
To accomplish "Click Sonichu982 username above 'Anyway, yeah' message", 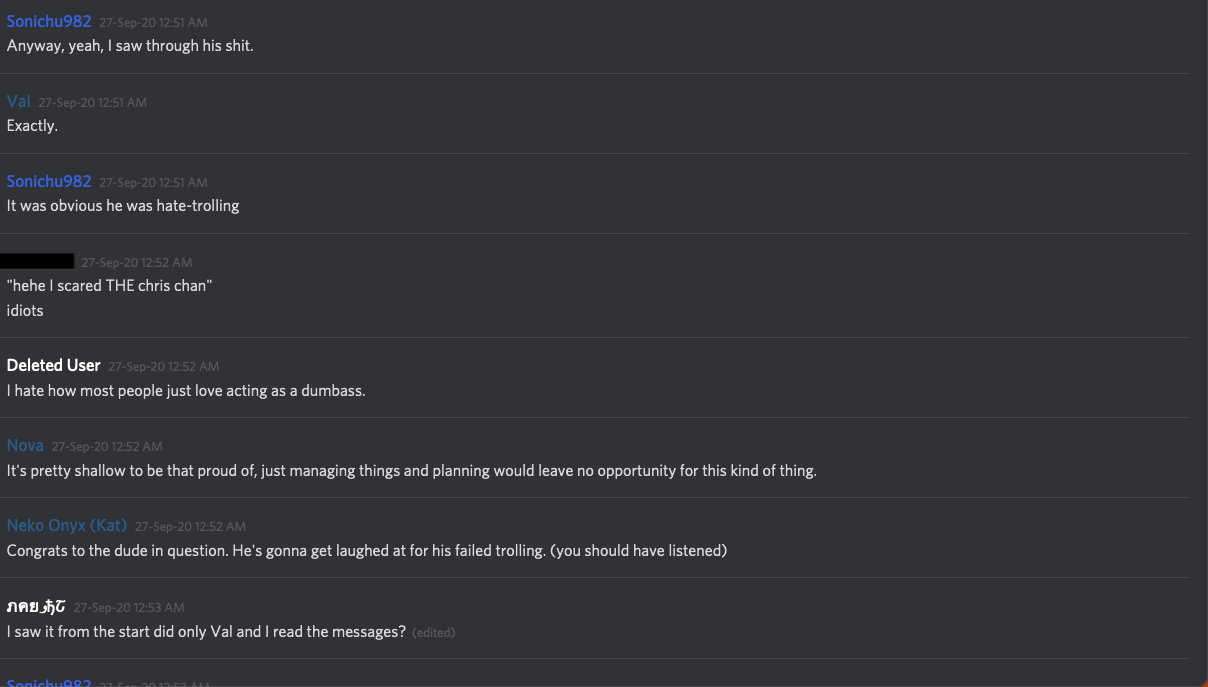I will [x=49, y=21].
